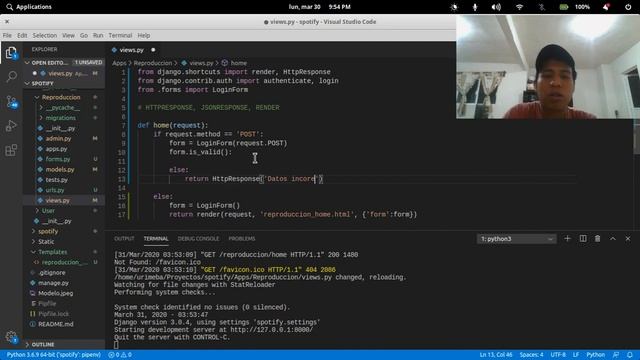Viewport: 640px width, 360px height.
Task: Open manage.py in explorer
Action: pyautogui.click(x=63, y=283)
